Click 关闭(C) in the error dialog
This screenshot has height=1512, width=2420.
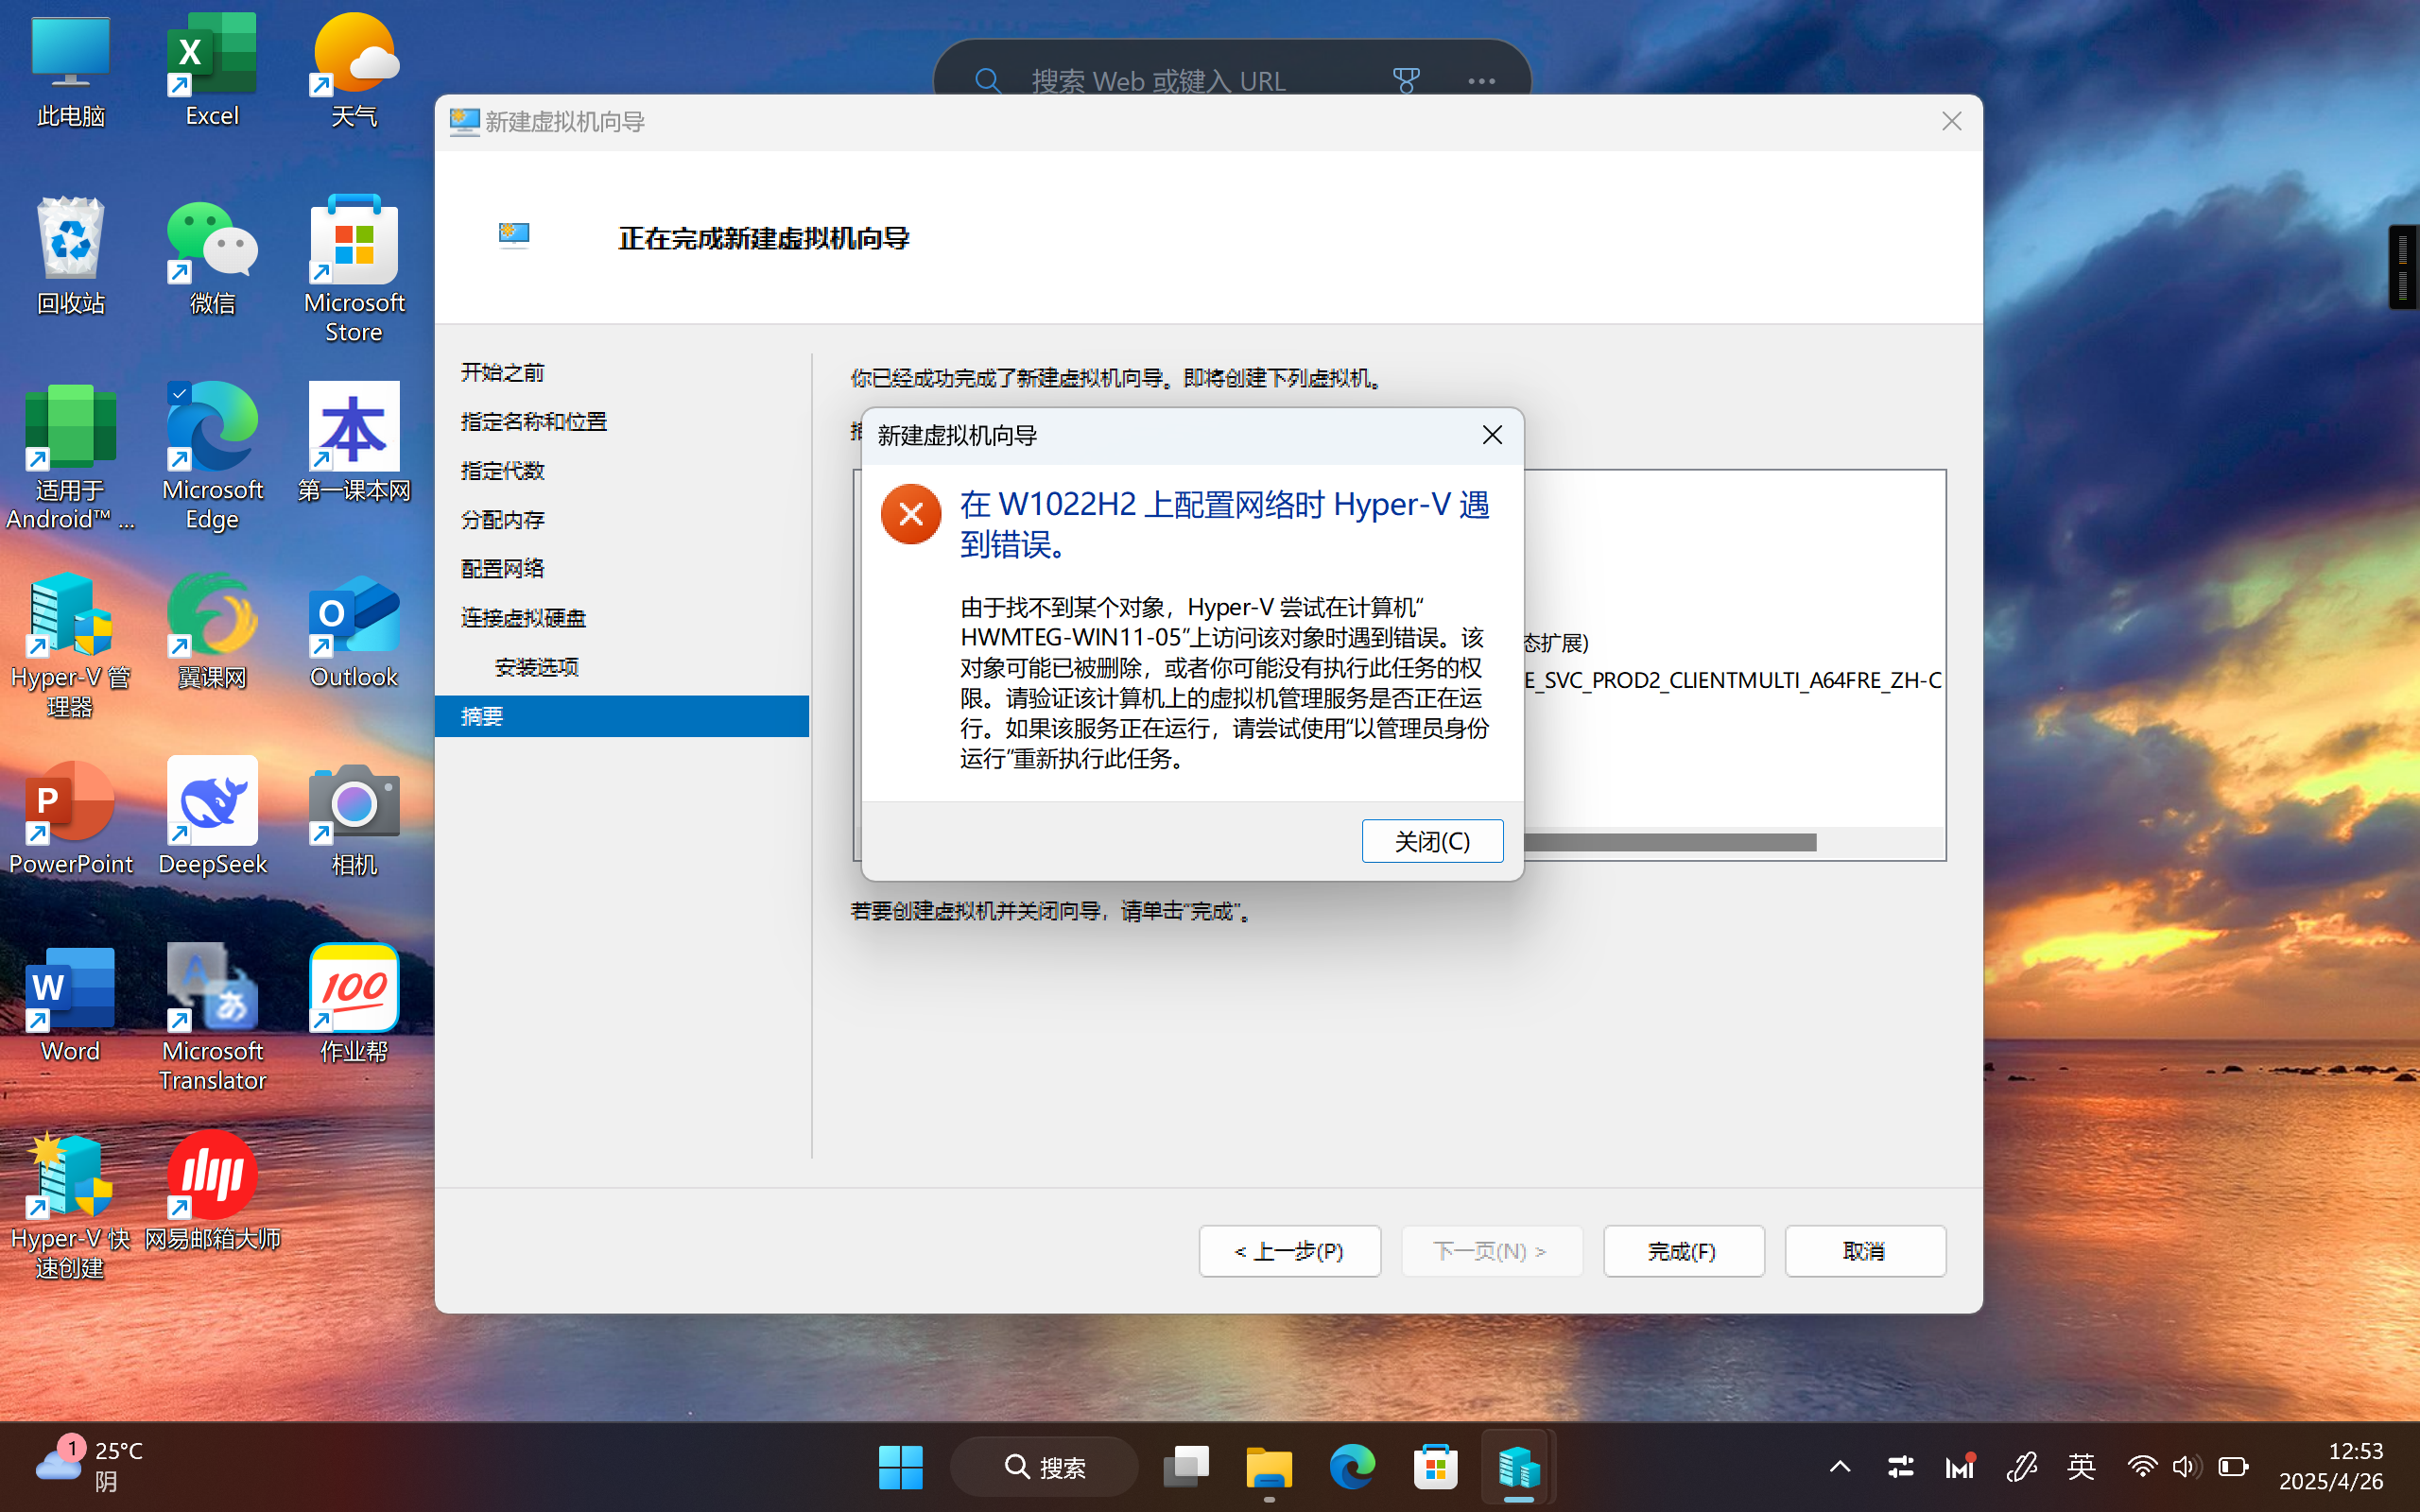tap(1432, 841)
